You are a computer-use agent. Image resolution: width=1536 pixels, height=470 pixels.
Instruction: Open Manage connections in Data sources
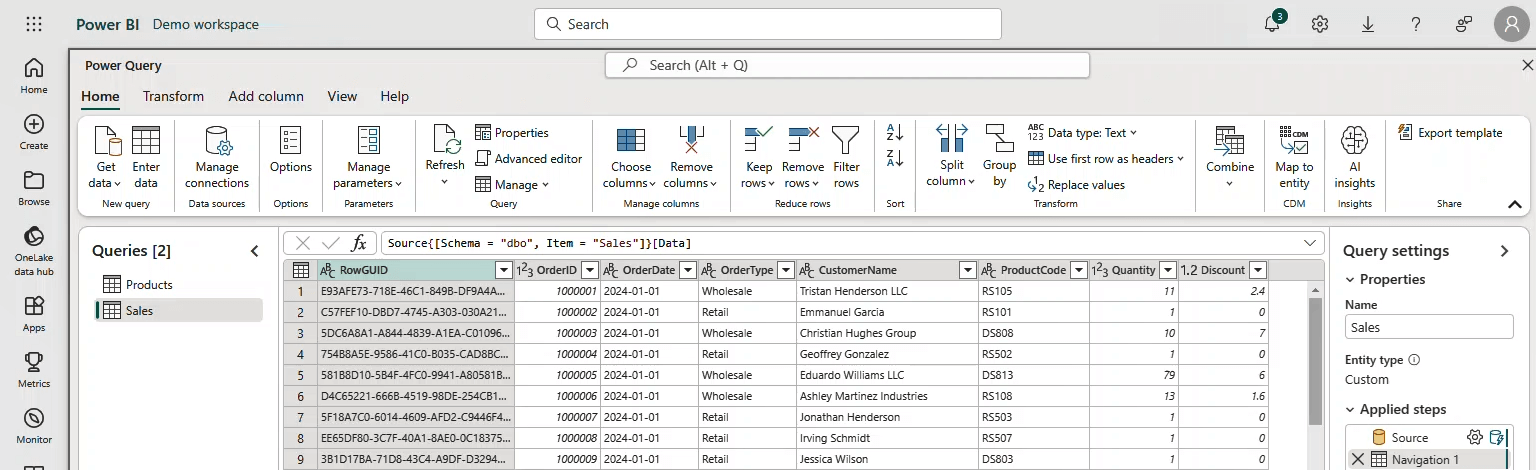[217, 157]
